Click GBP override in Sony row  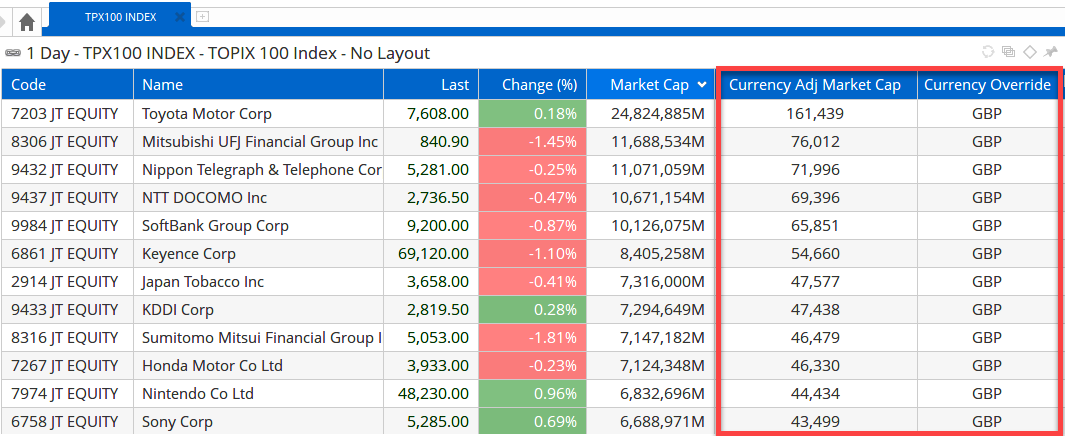pyautogui.click(x=987, y=422)
